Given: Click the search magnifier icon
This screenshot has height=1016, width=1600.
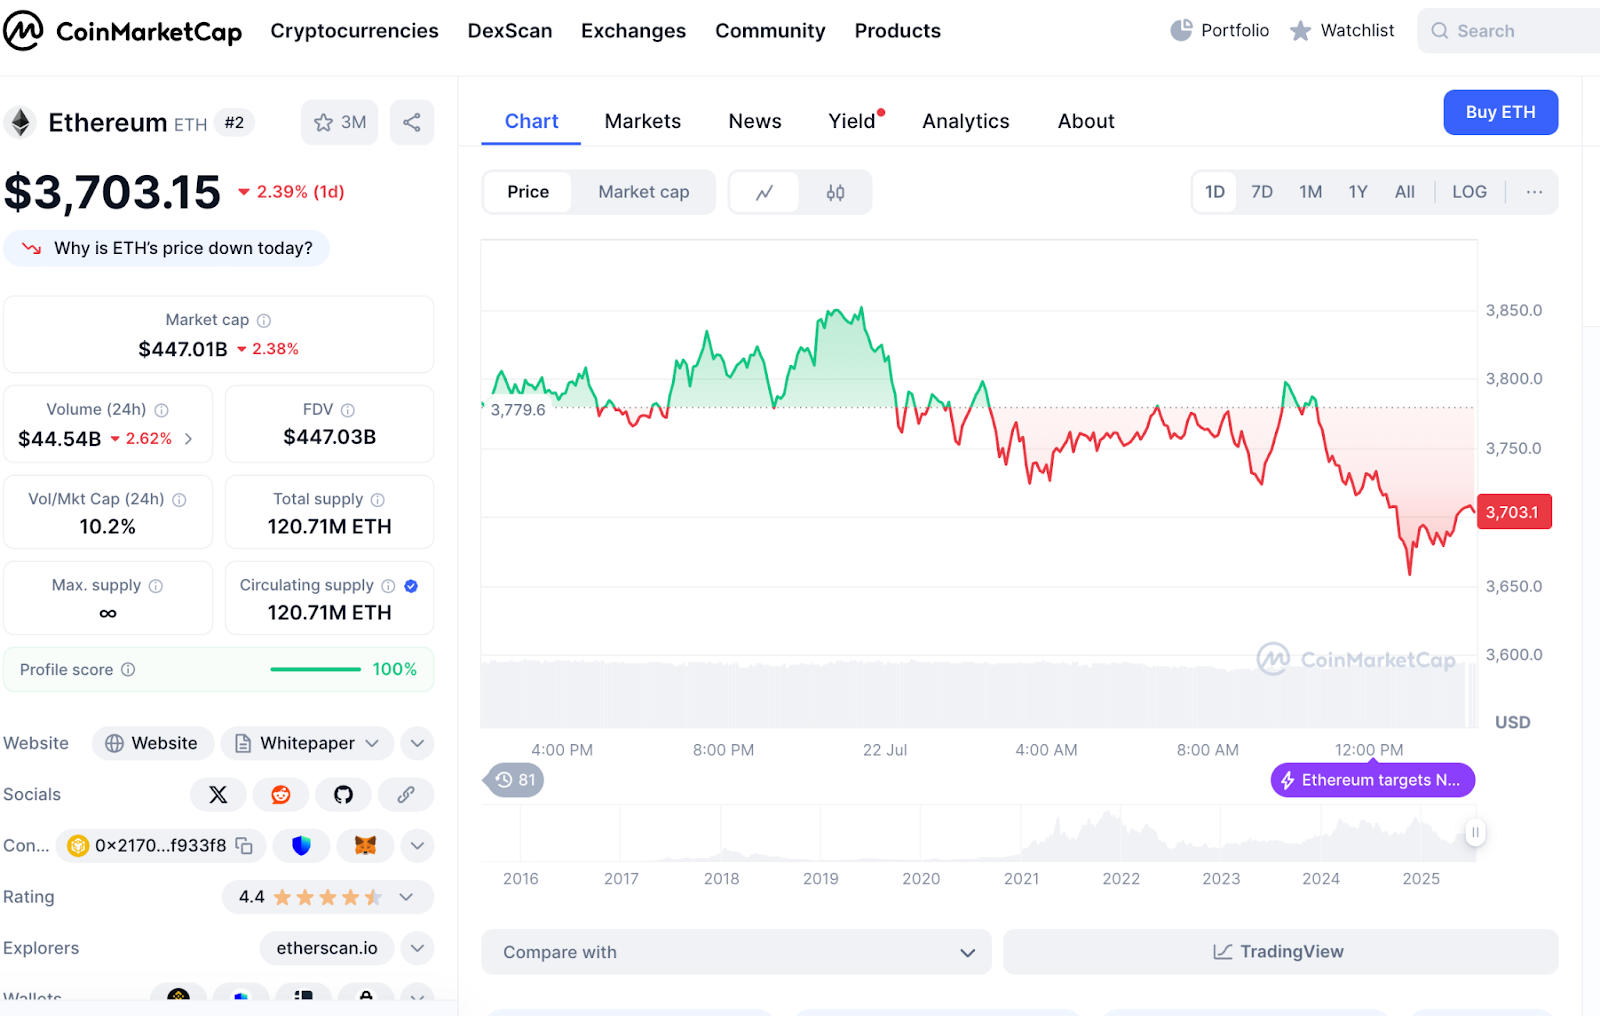Looking at the screenshot, I should (x=1440, y=31).
